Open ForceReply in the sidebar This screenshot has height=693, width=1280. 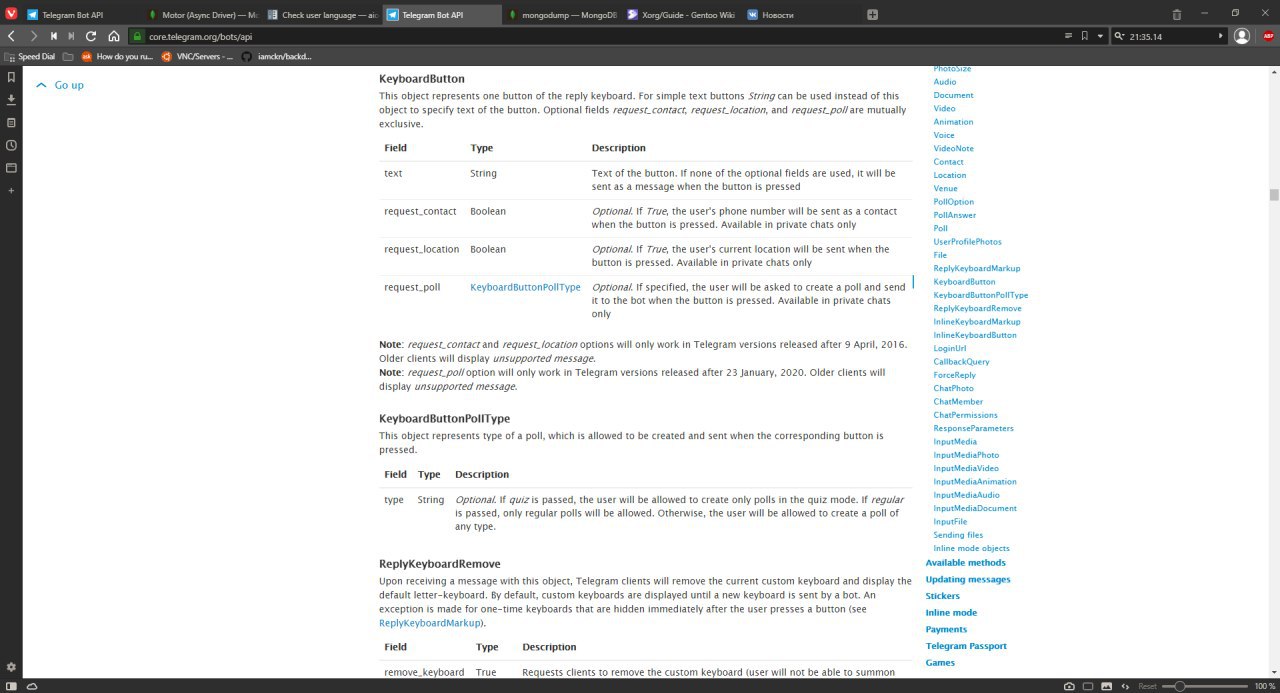click(x=955, y=375)
